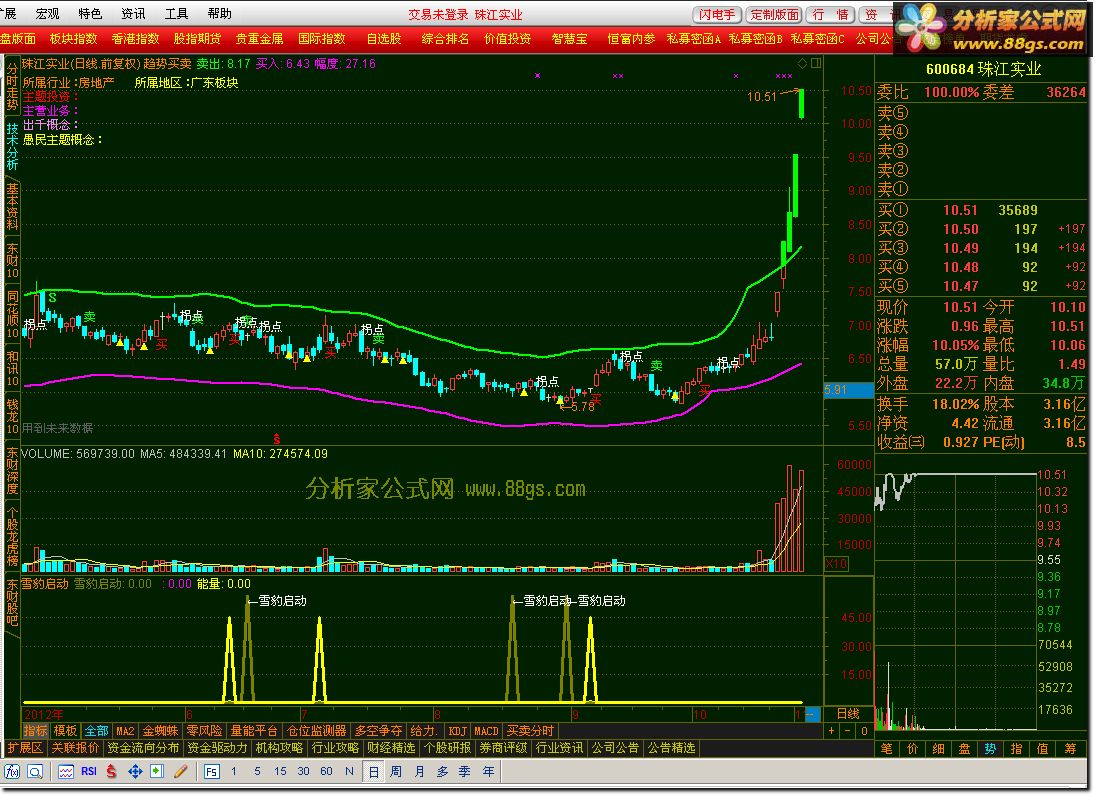Click the minus zoom button beside 日线
The height and width of the screenshot is (795, 1095).
tap(848, 731)
